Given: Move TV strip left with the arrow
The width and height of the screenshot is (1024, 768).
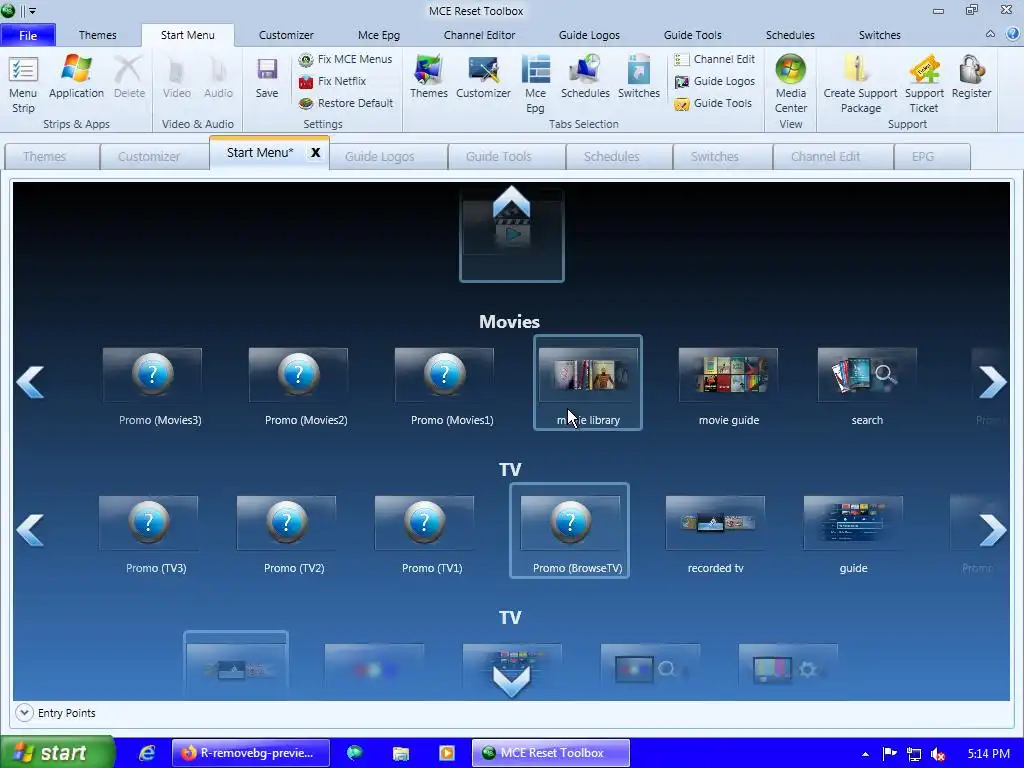Looking at the screenshot, I should pyautogui.click(x=30, y=530).
